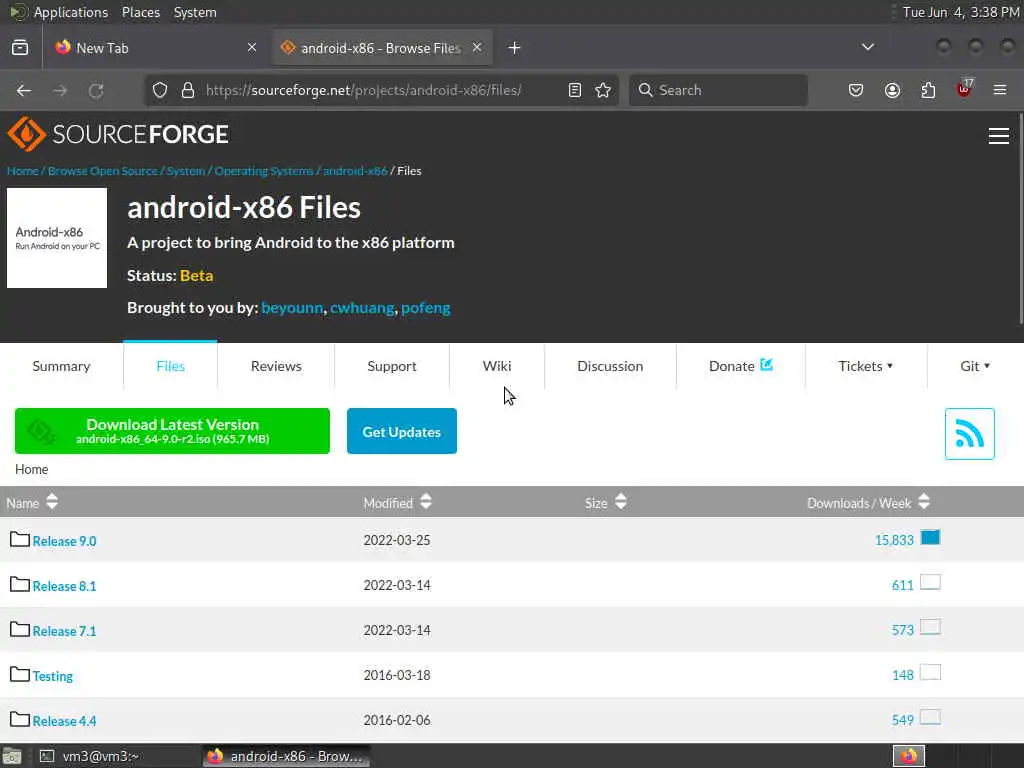Click Download Latest Version button
Image resolution: width=1024 pixels, height=768 pixels.
coord(172,431)
